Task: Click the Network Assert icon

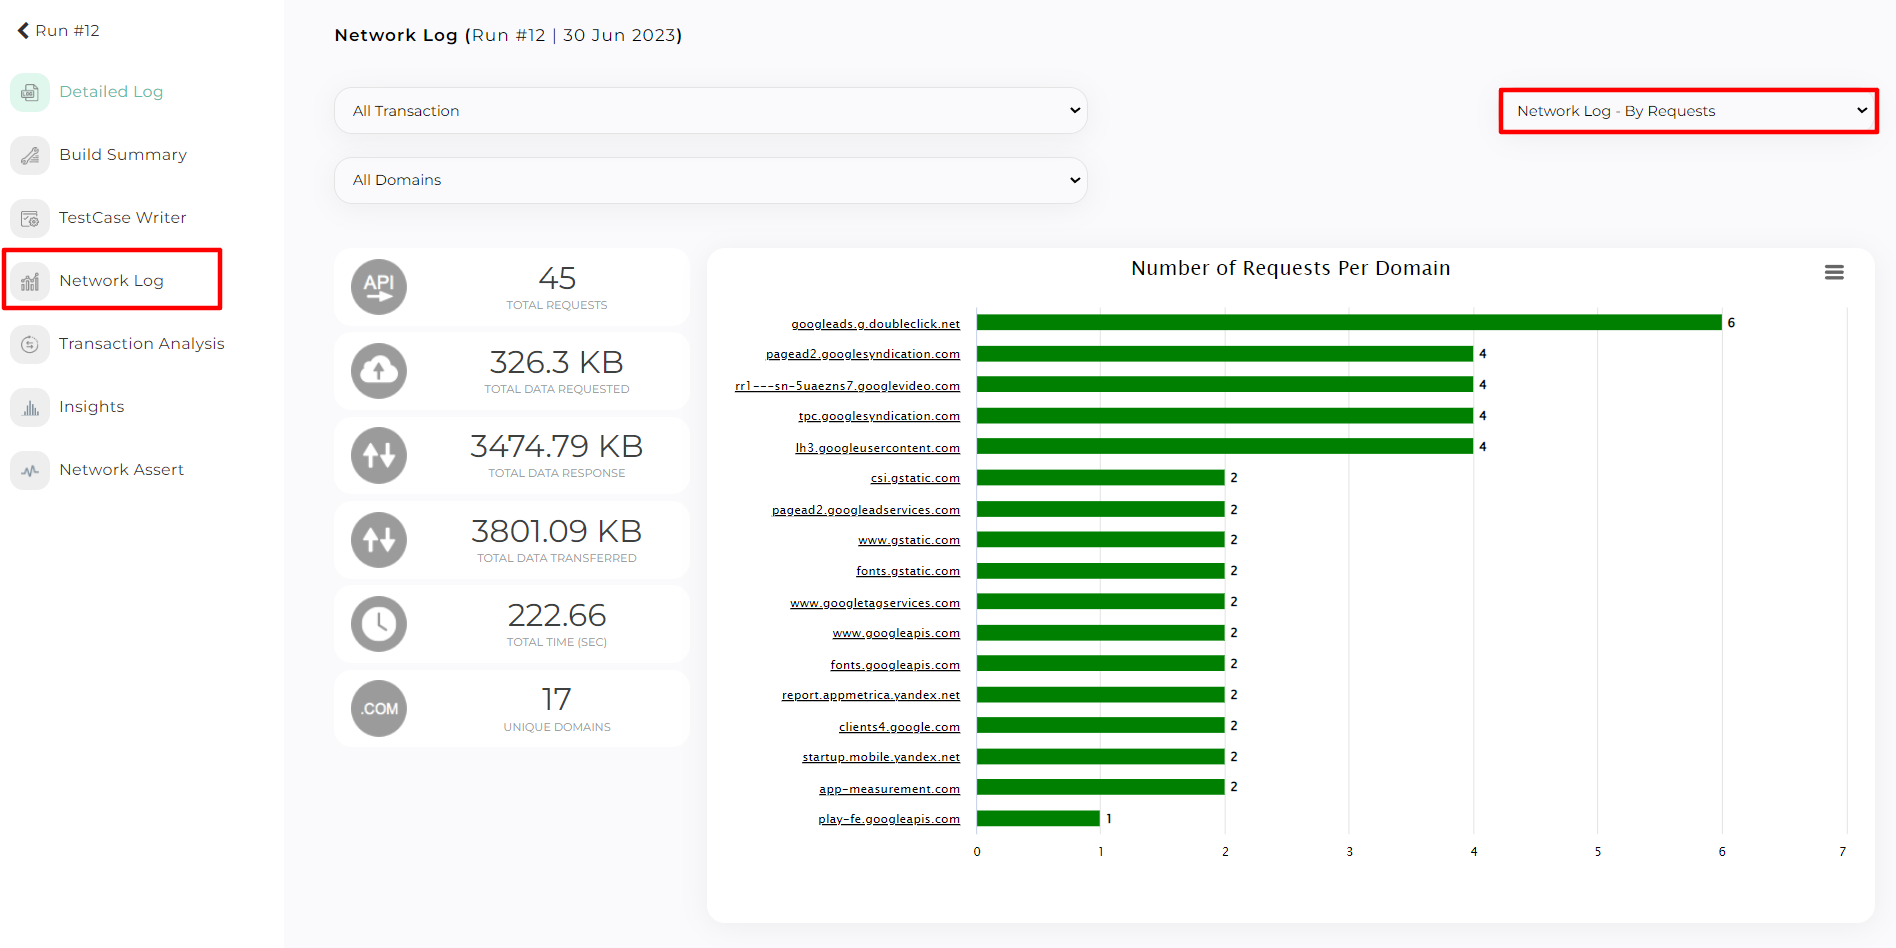Action: coord(30,470)
